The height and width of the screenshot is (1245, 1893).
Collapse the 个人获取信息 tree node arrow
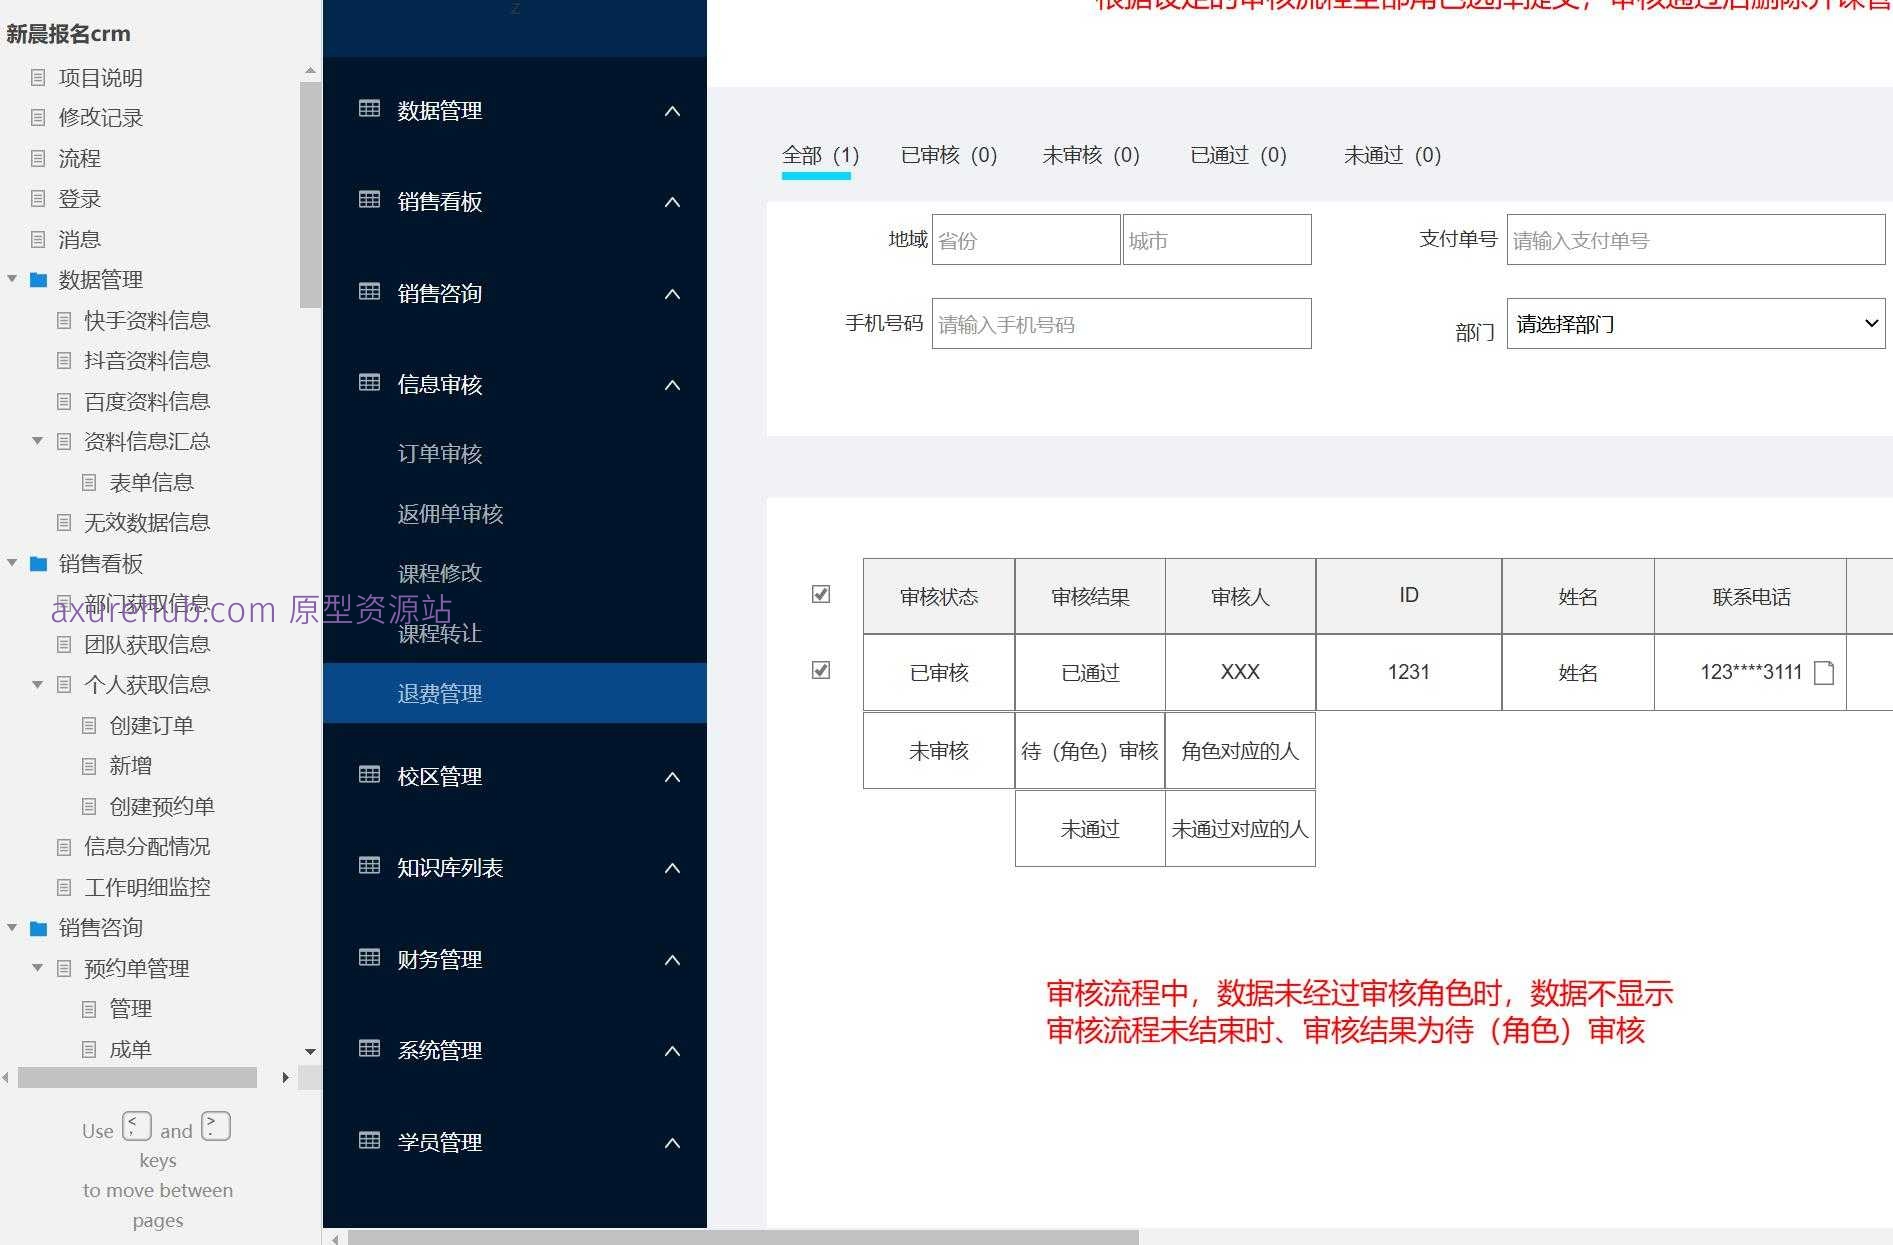[x=37, y=684]
